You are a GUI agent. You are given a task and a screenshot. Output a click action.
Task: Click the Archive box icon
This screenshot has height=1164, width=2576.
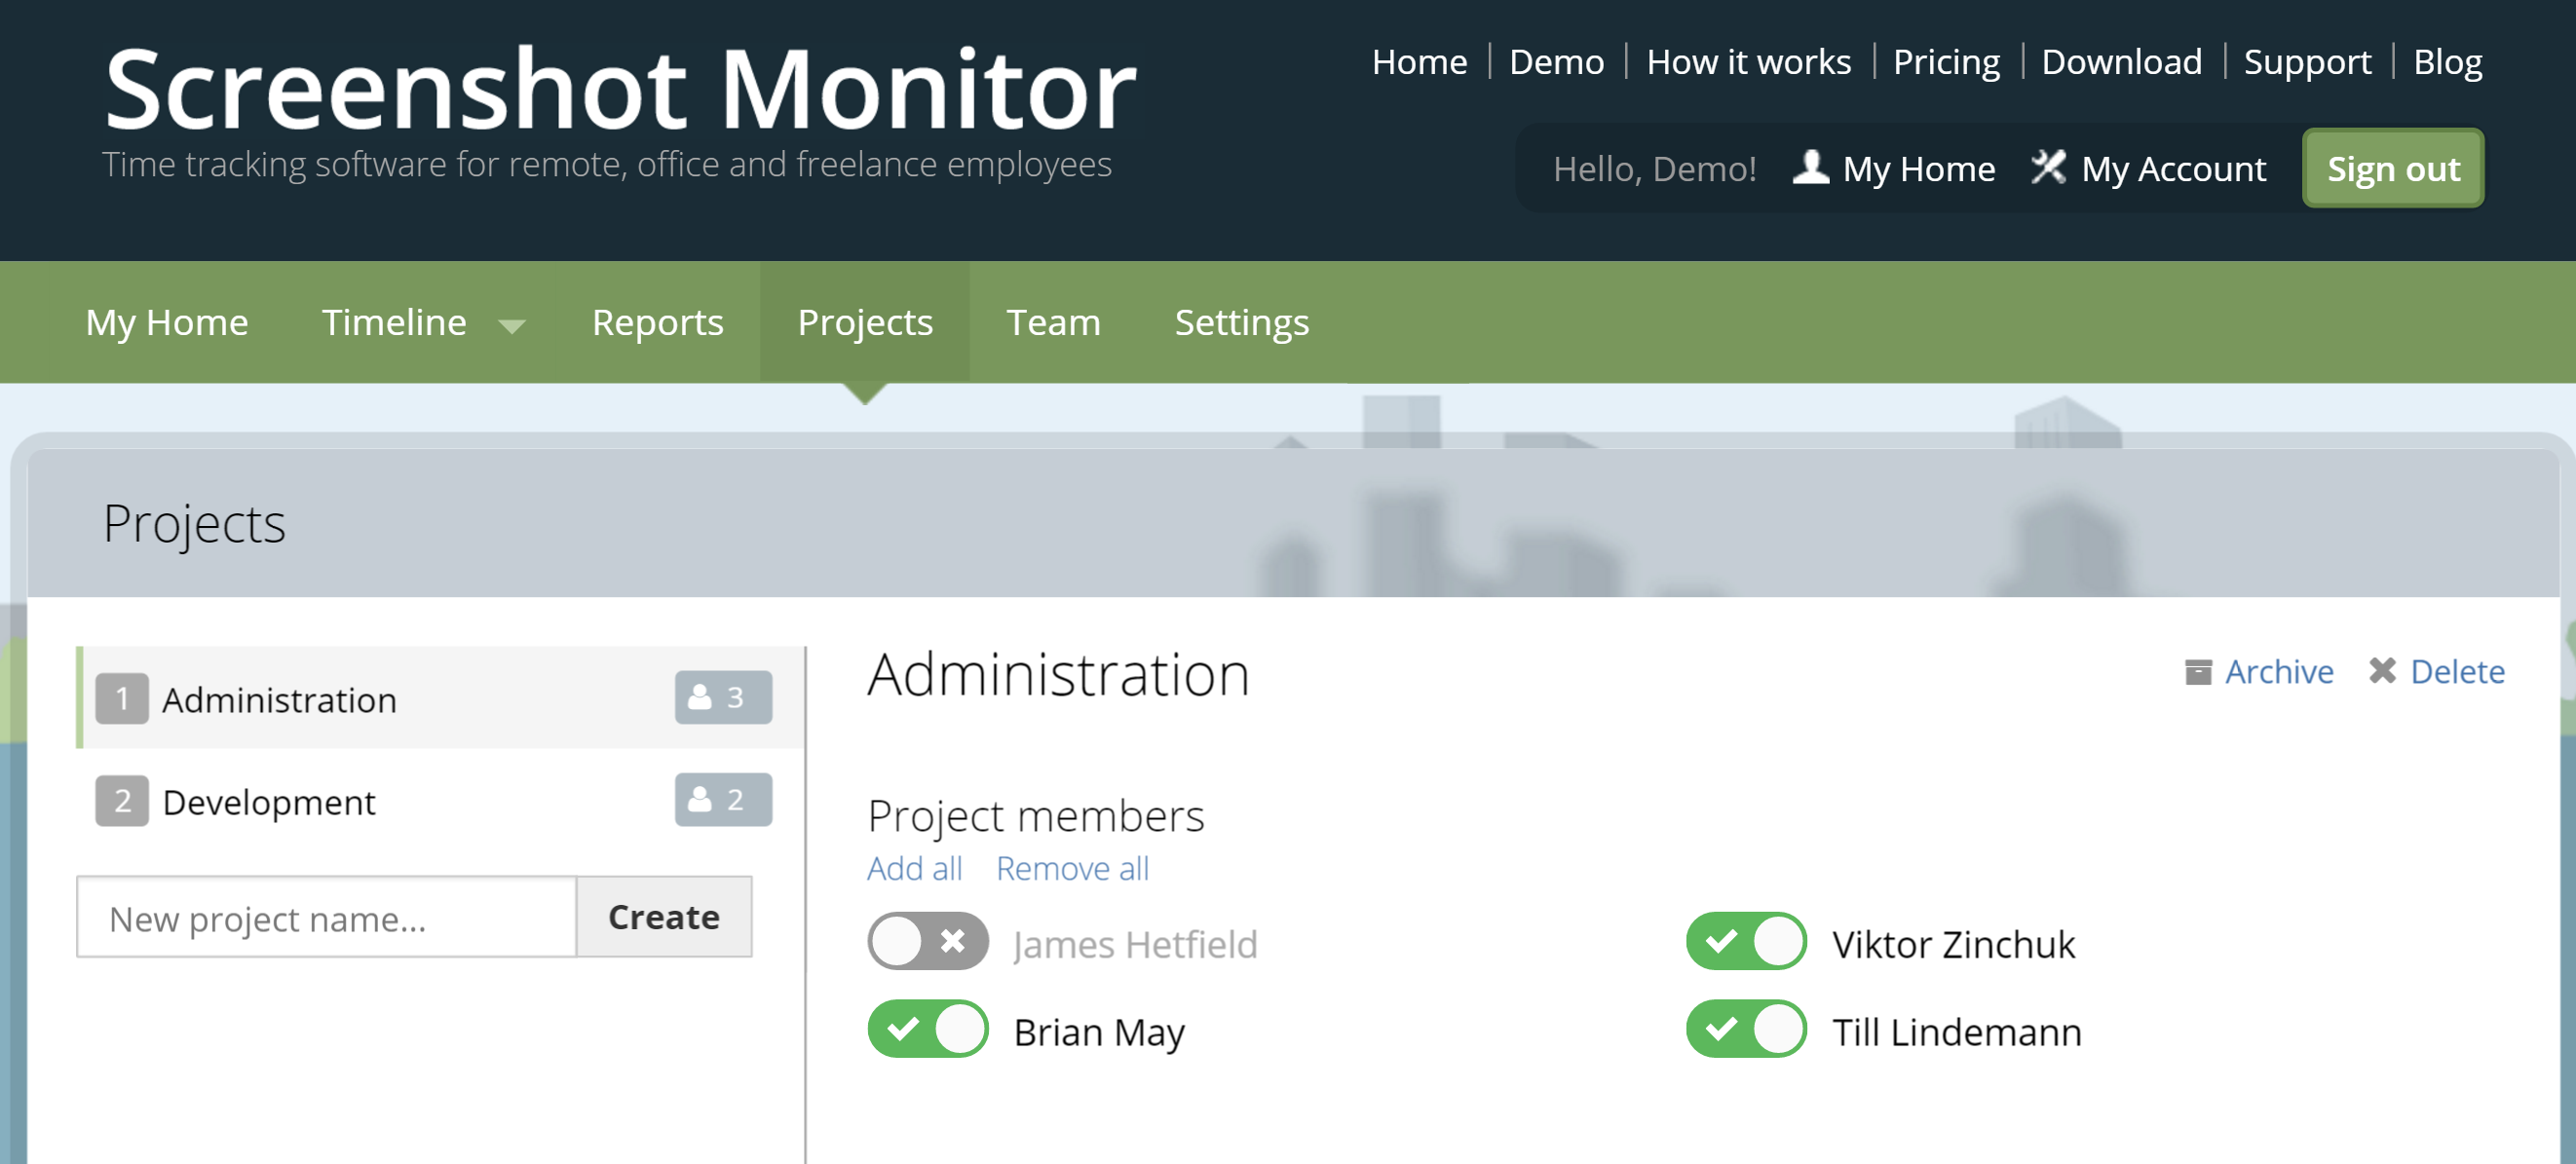2197,671
